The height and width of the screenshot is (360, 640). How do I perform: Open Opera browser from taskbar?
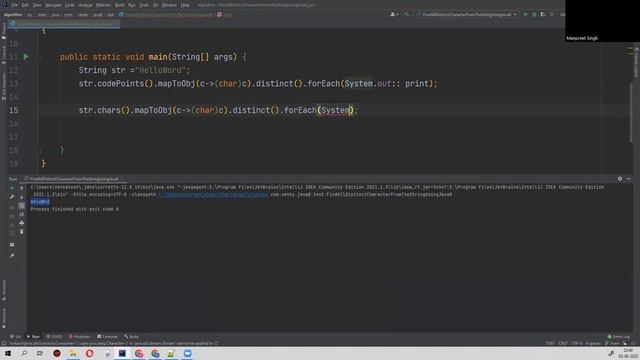pos(89,353)
